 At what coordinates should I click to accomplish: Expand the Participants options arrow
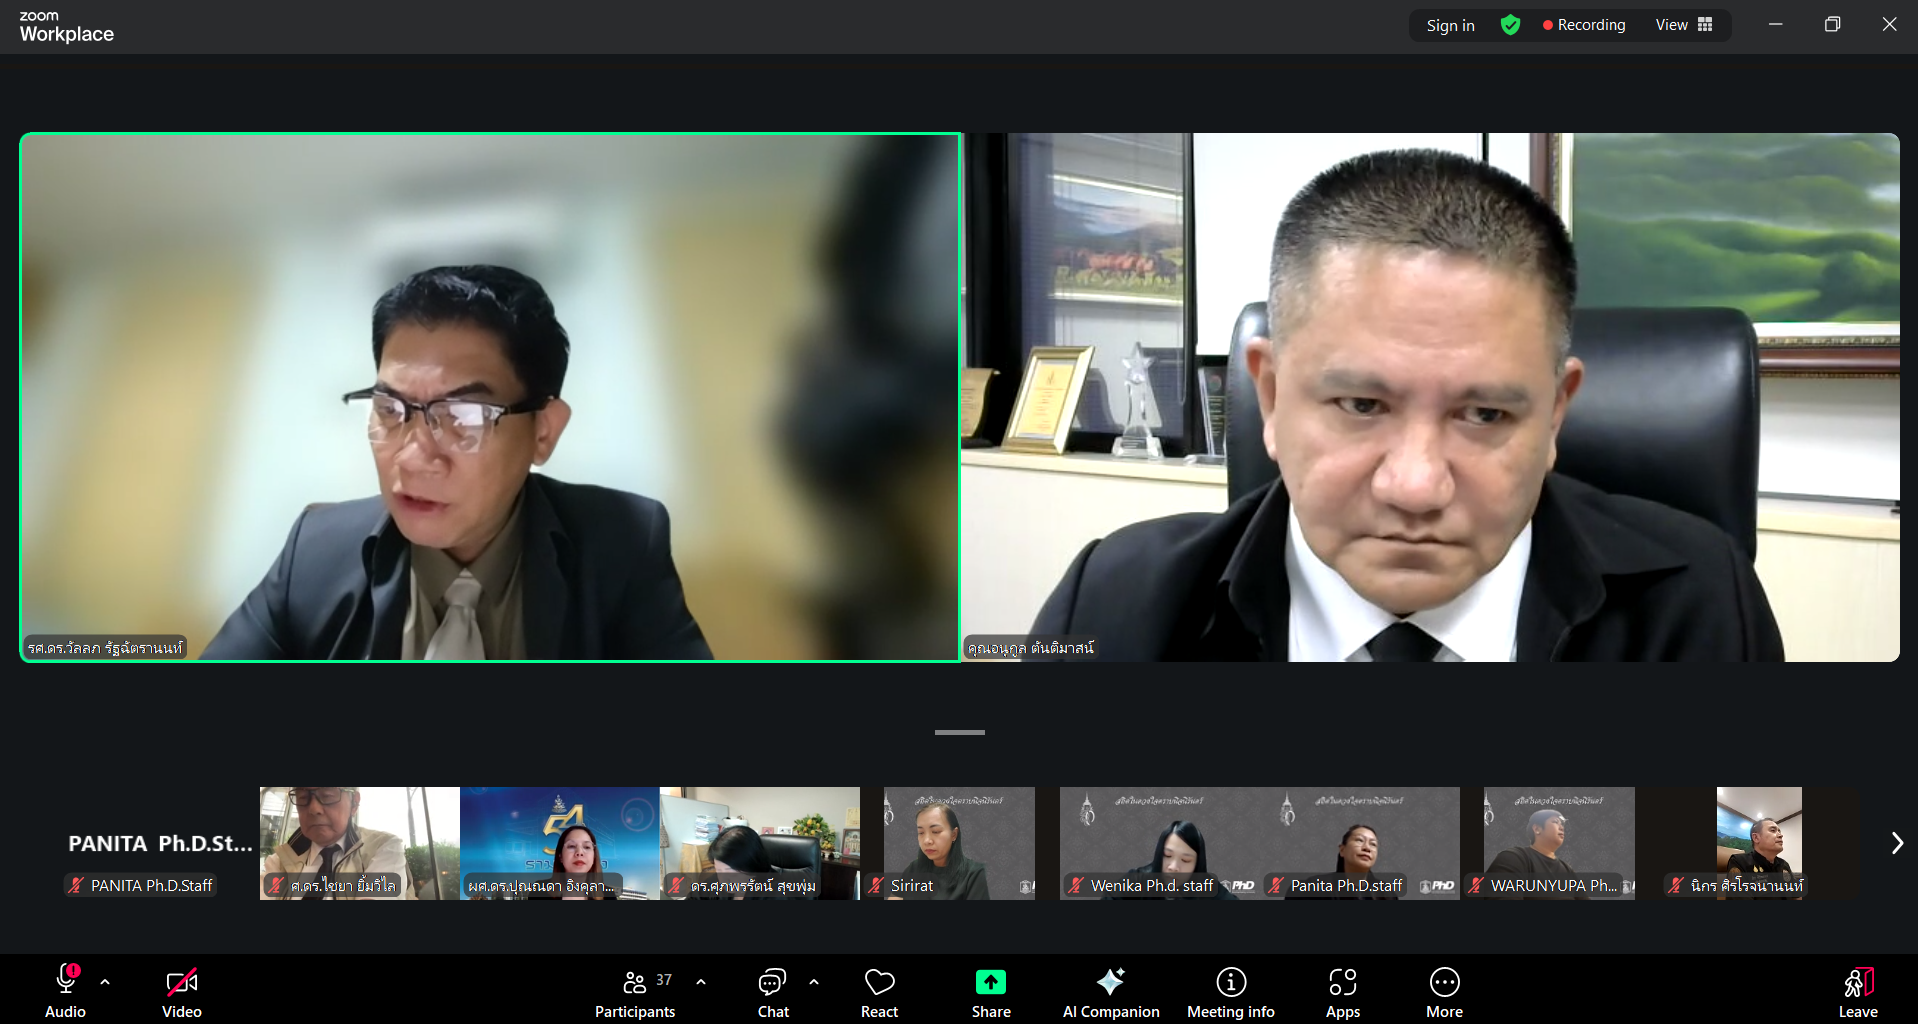tap(701, 982)
